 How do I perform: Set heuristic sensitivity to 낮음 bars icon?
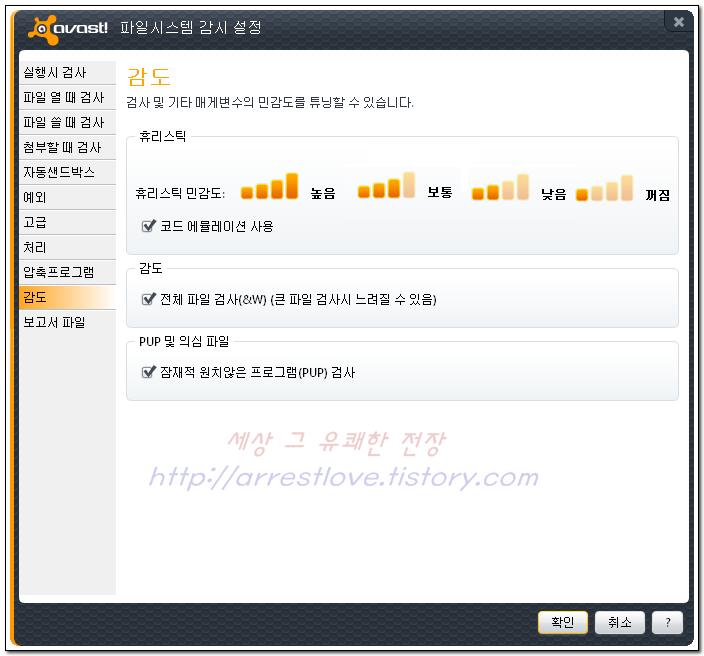[x=500, y=187]
